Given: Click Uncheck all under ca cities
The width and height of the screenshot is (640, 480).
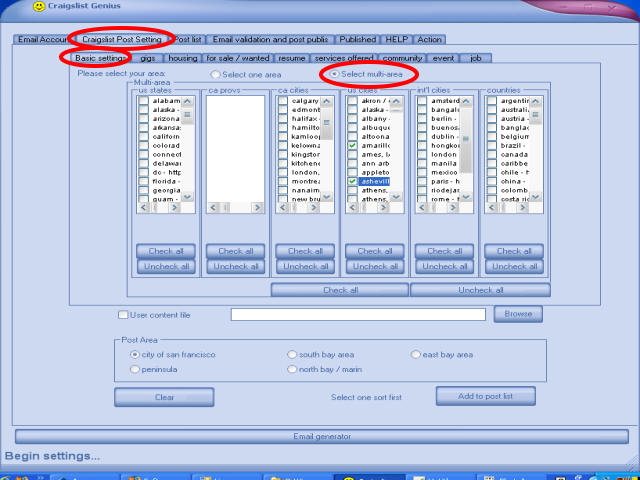Looking at the screenshot, I should tap(305, 267).
